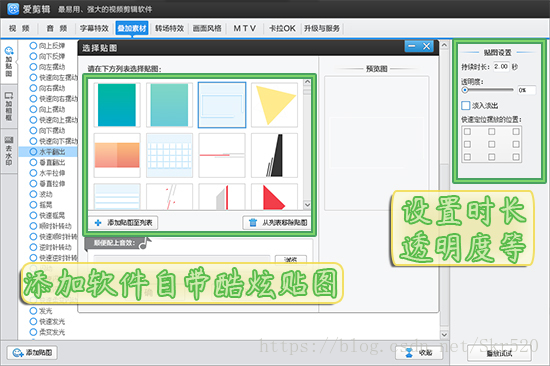Click 从列表移除贴图 button
550x366 pixels.
click(x=277, y=222)
